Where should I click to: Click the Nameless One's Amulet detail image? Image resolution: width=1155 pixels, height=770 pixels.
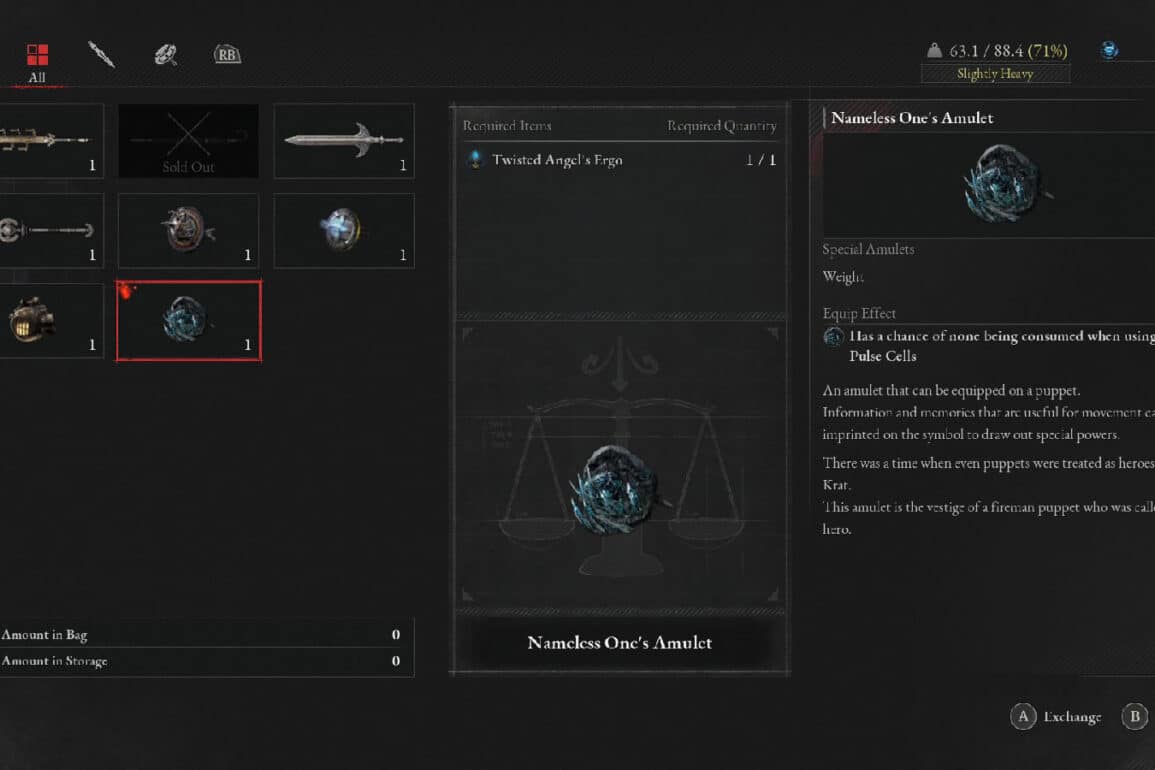point(1005,184)
